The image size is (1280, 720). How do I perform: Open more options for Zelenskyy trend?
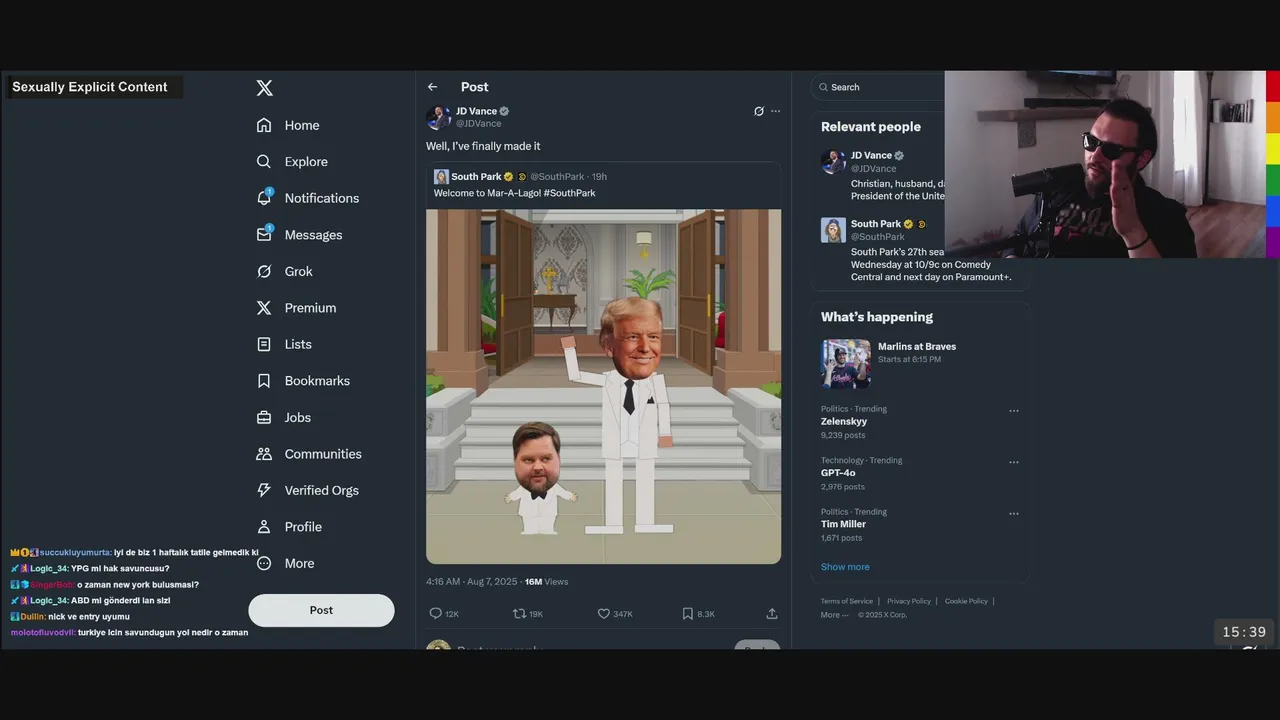(1014, 411)
